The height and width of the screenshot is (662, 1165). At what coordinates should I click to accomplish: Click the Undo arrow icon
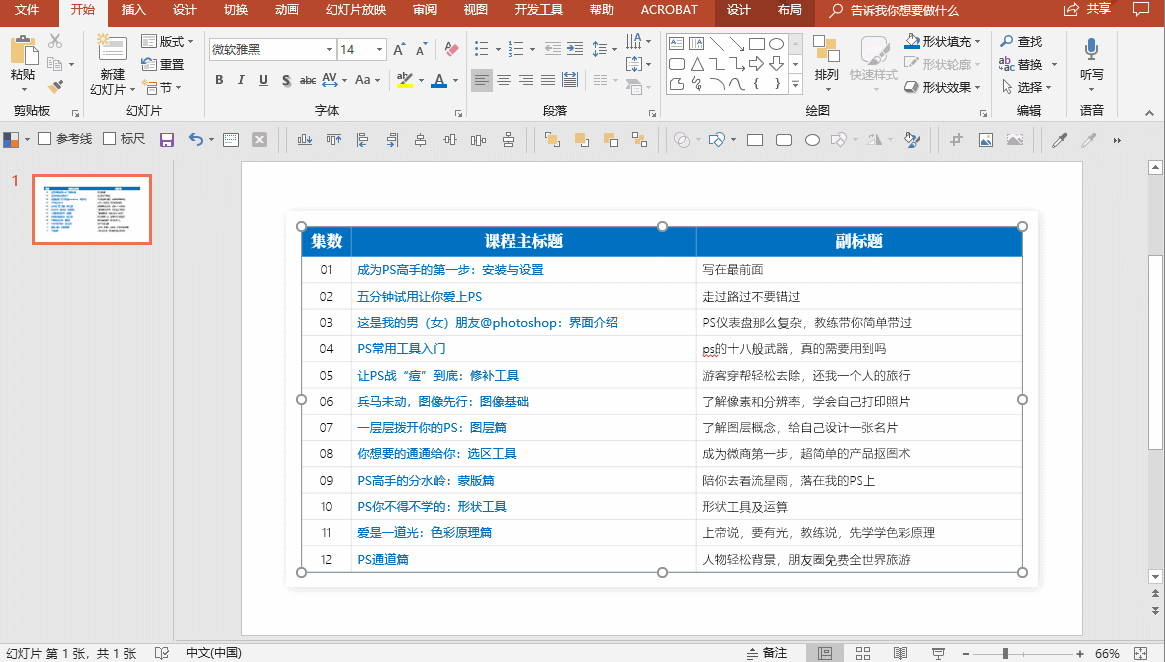195,140
